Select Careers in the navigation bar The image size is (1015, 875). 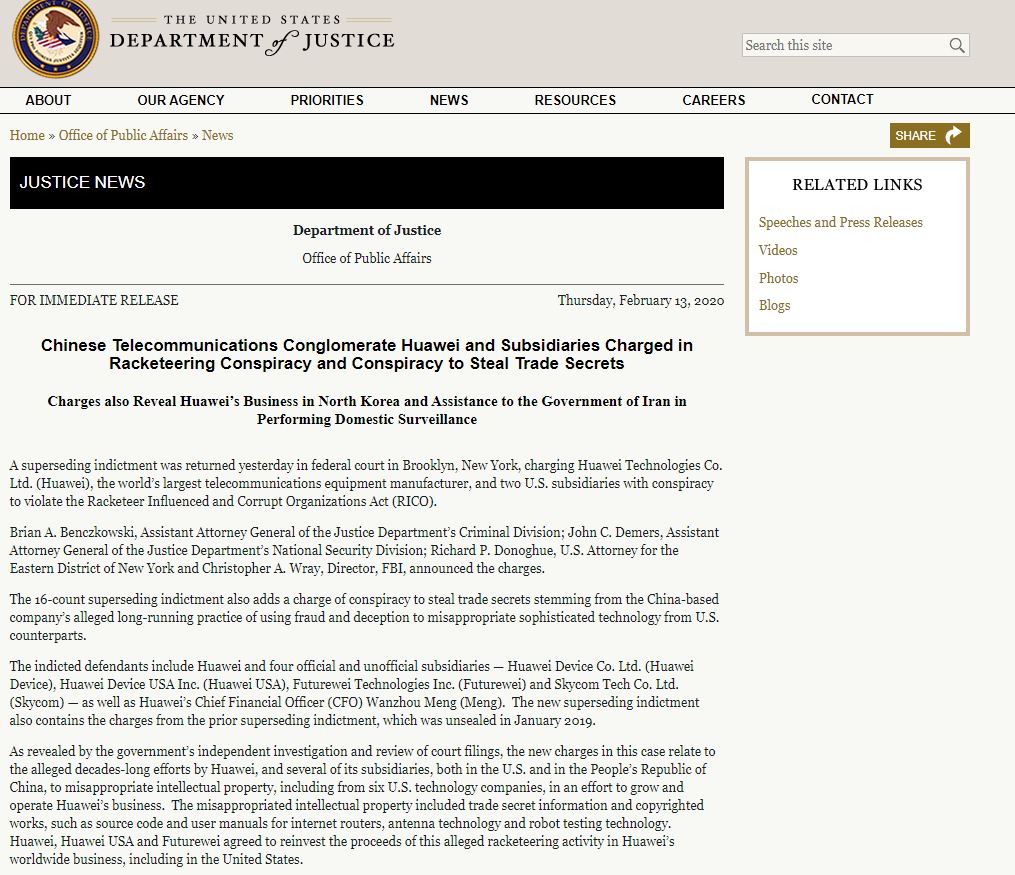tap(714, 100)
